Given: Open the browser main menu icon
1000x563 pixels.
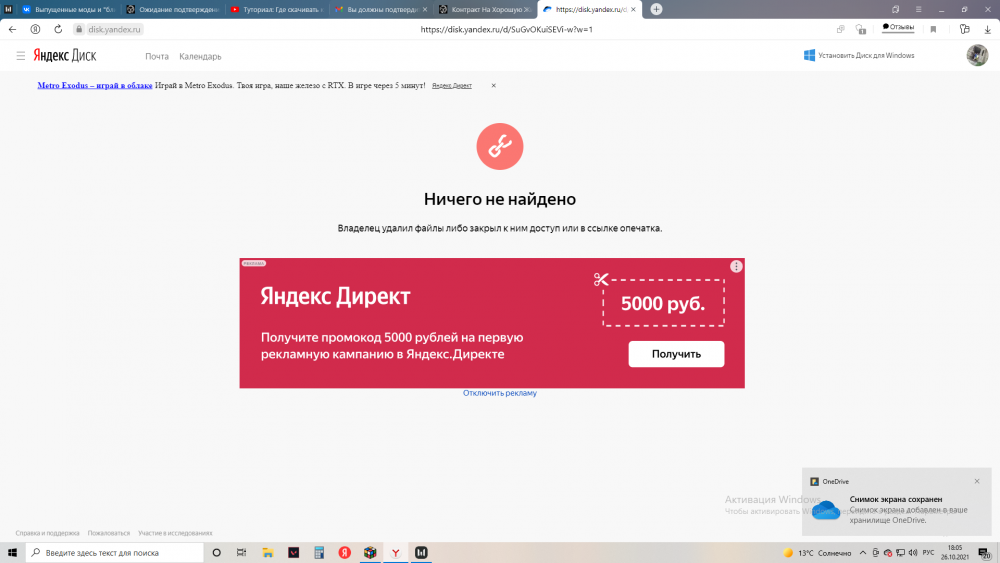Looking at the screenshot, I should pos(918,9).
